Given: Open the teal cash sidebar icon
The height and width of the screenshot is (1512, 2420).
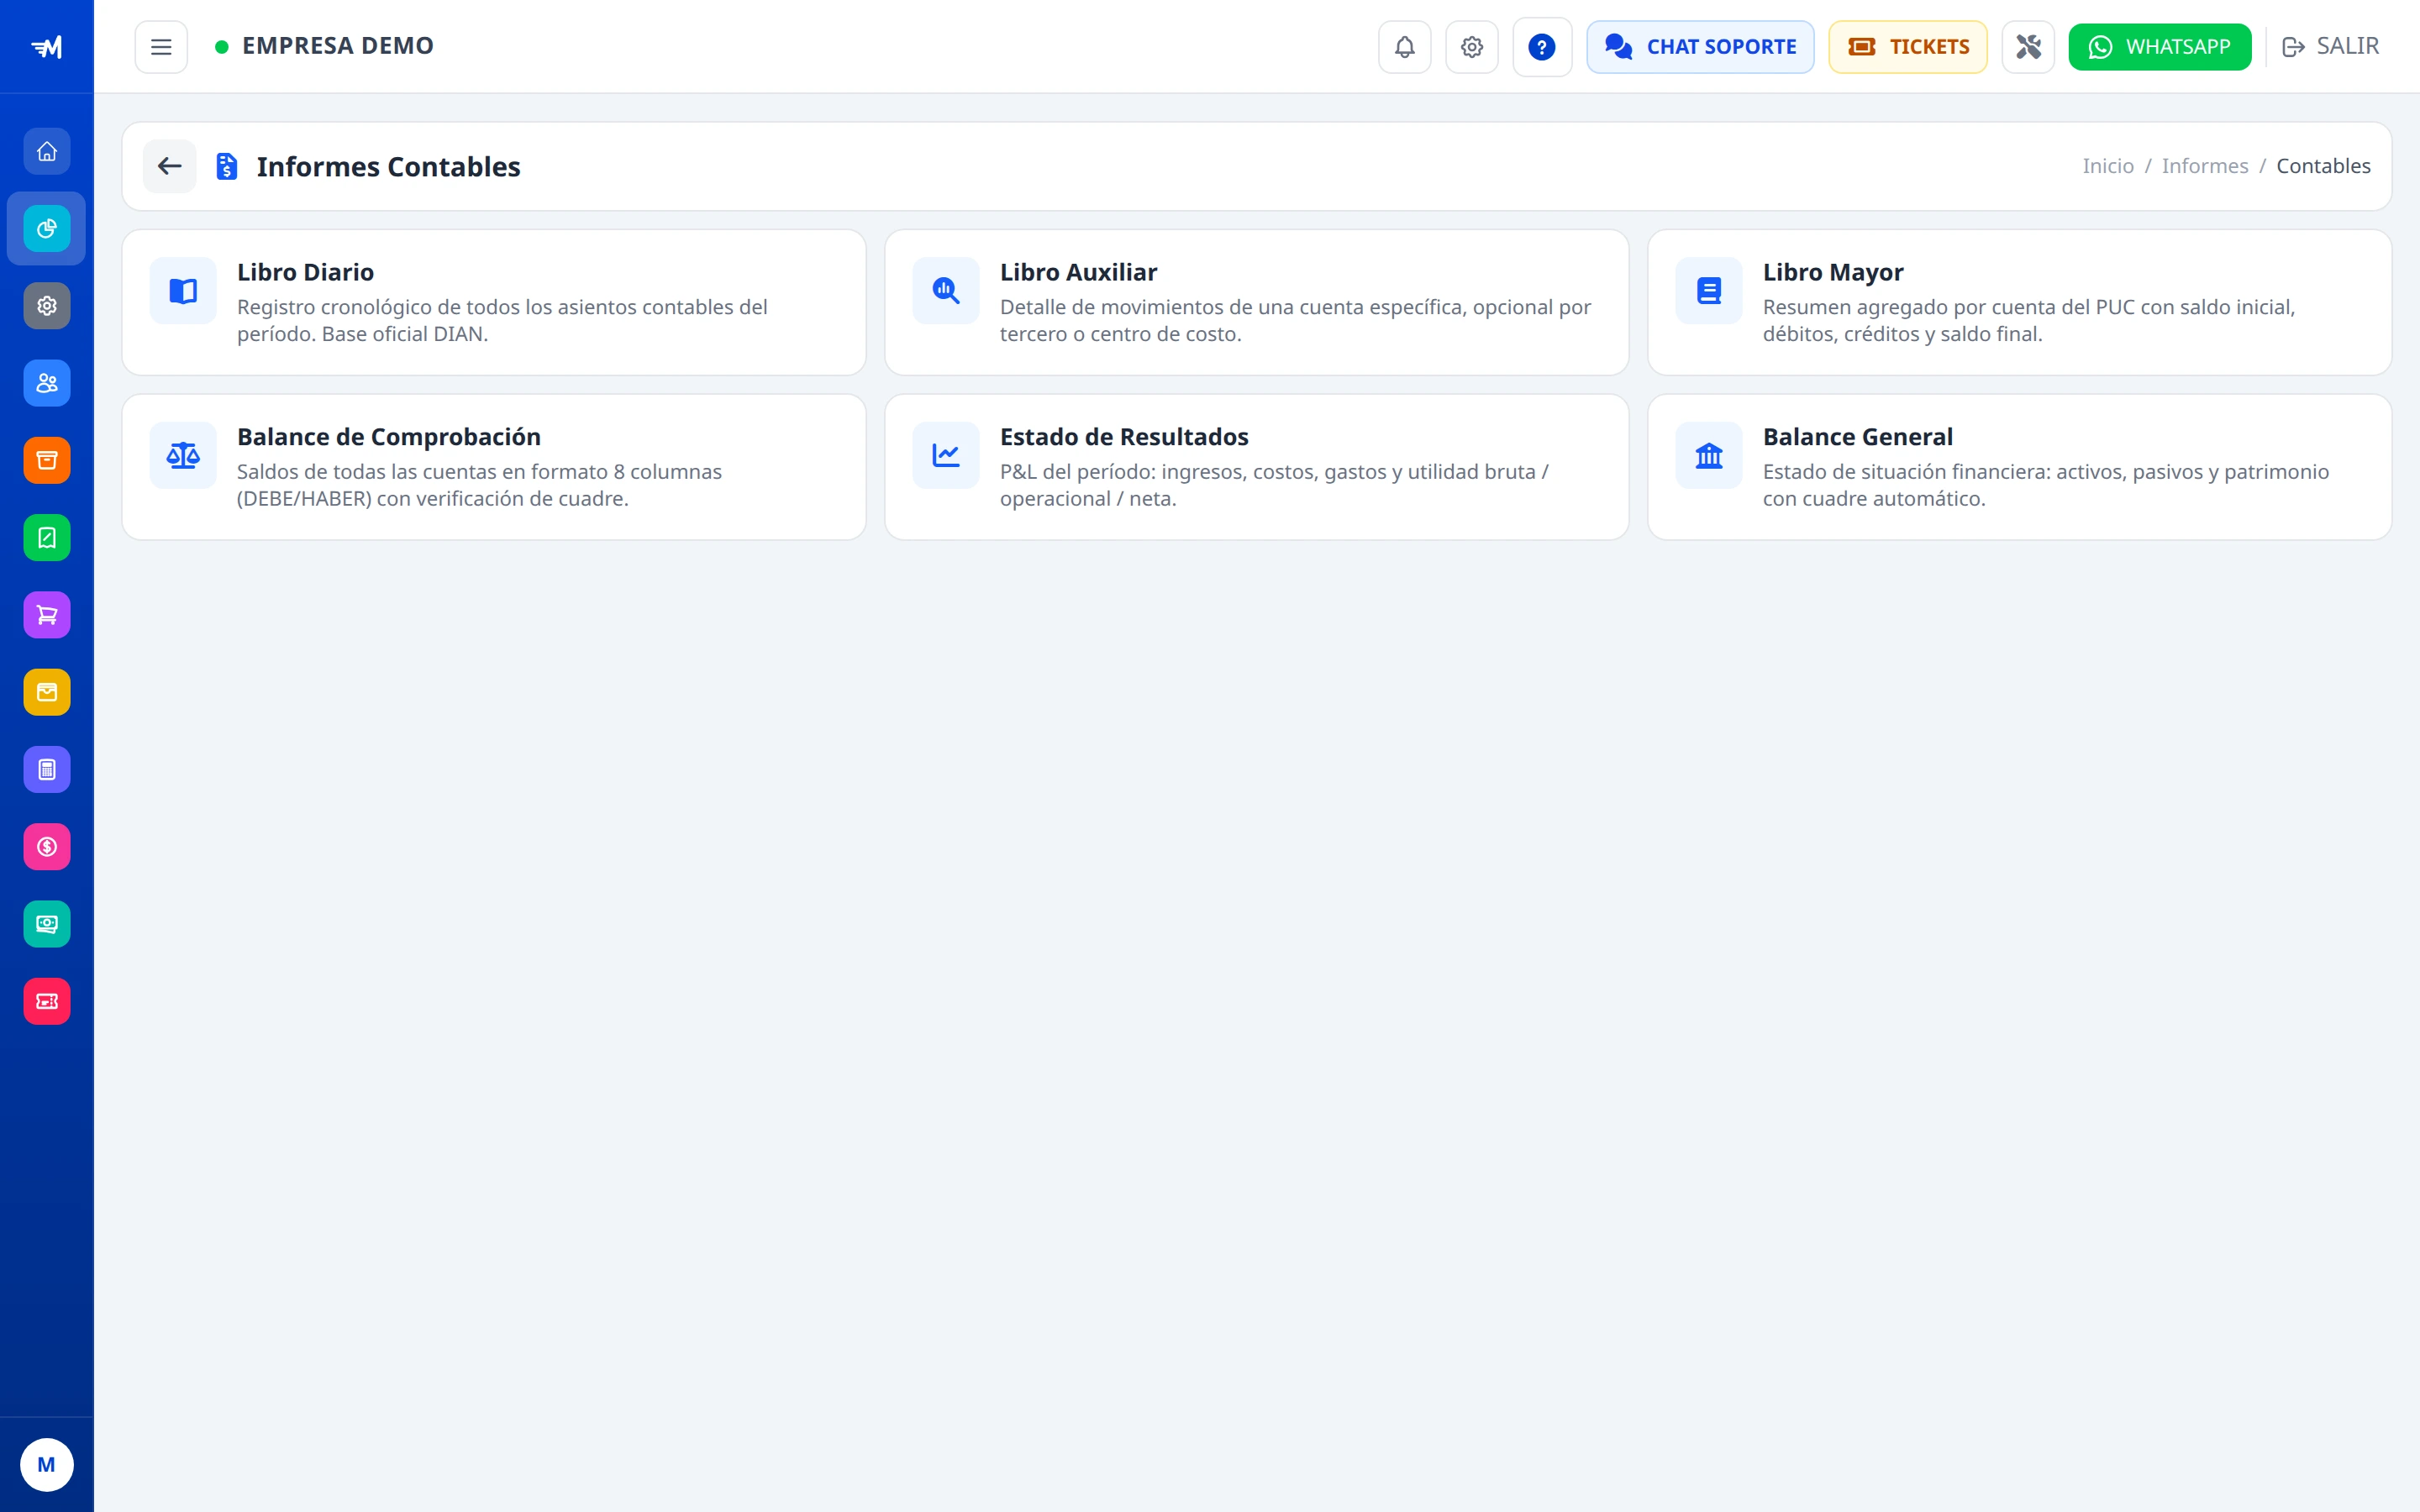Looking at the screenshot, I should point(47,924).
